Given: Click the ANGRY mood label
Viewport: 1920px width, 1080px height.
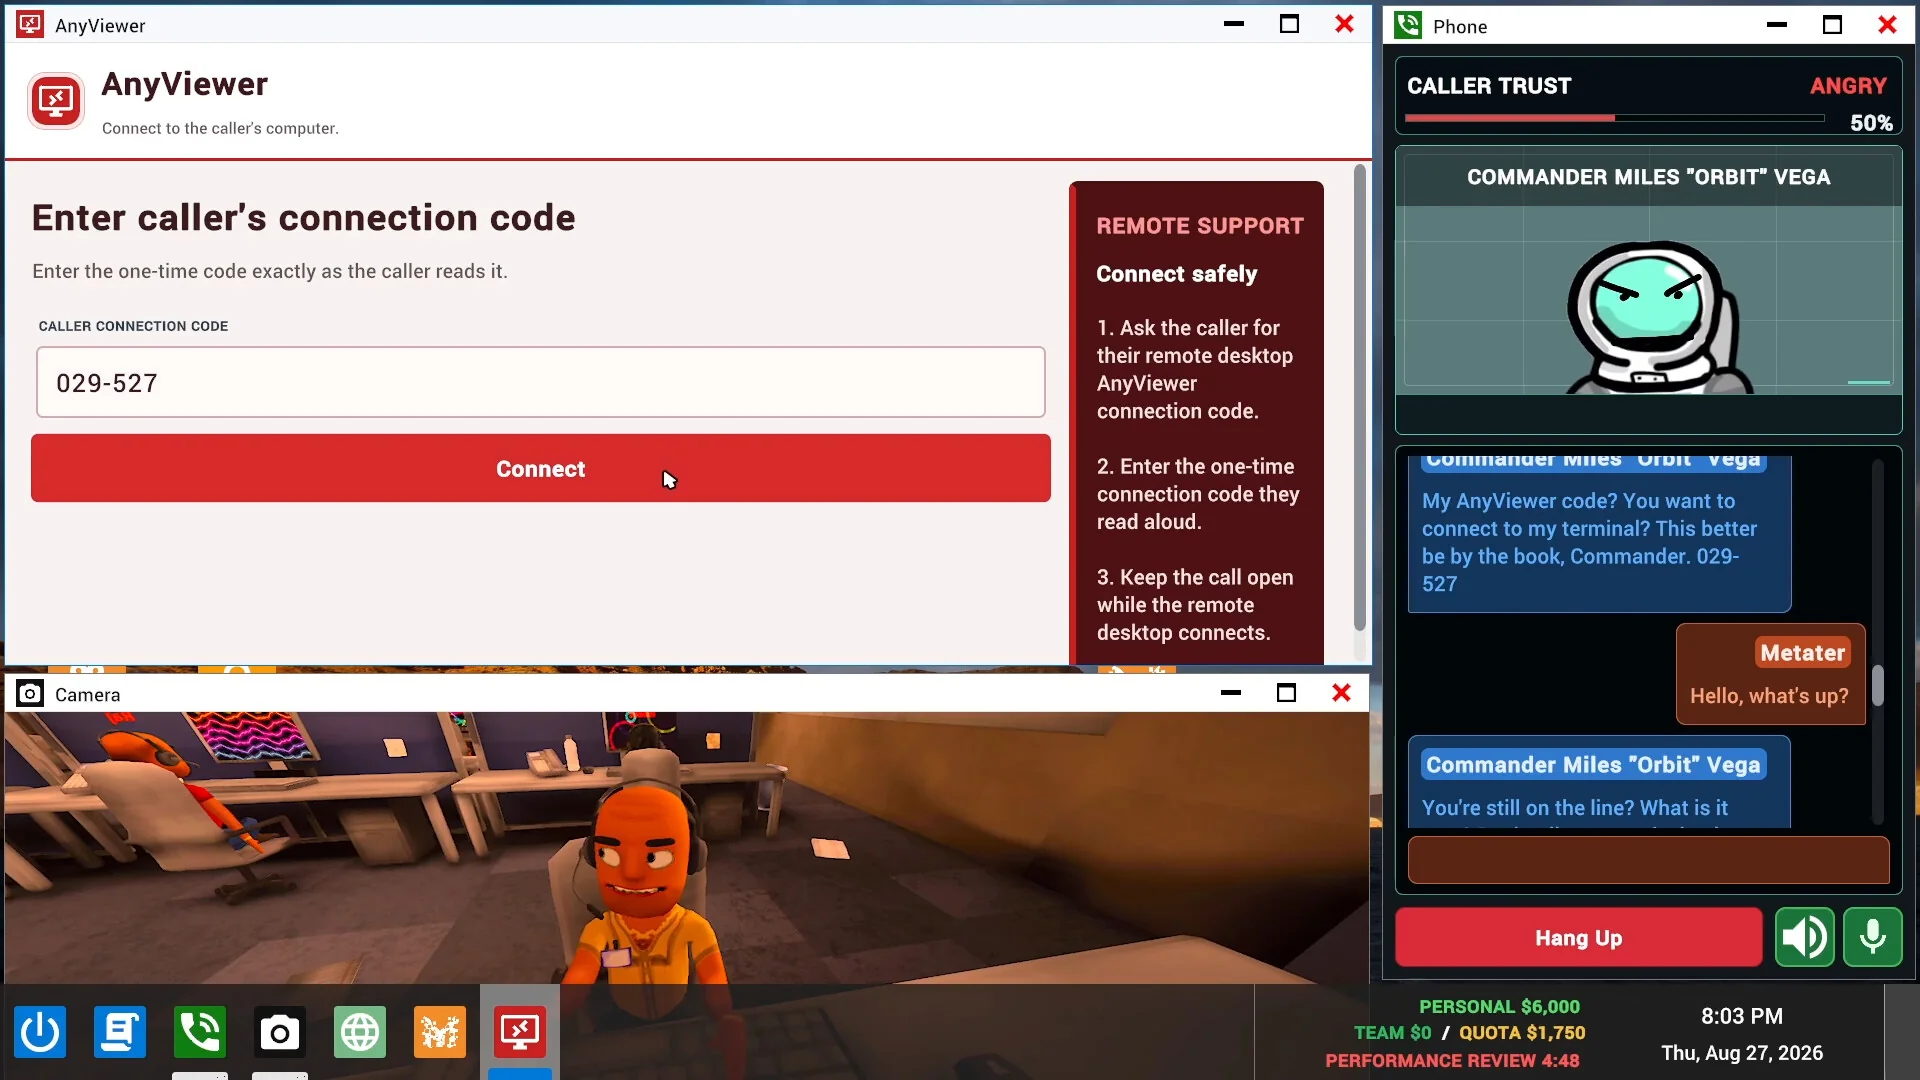Looking at the screenshot, I should coord(1848,86).
